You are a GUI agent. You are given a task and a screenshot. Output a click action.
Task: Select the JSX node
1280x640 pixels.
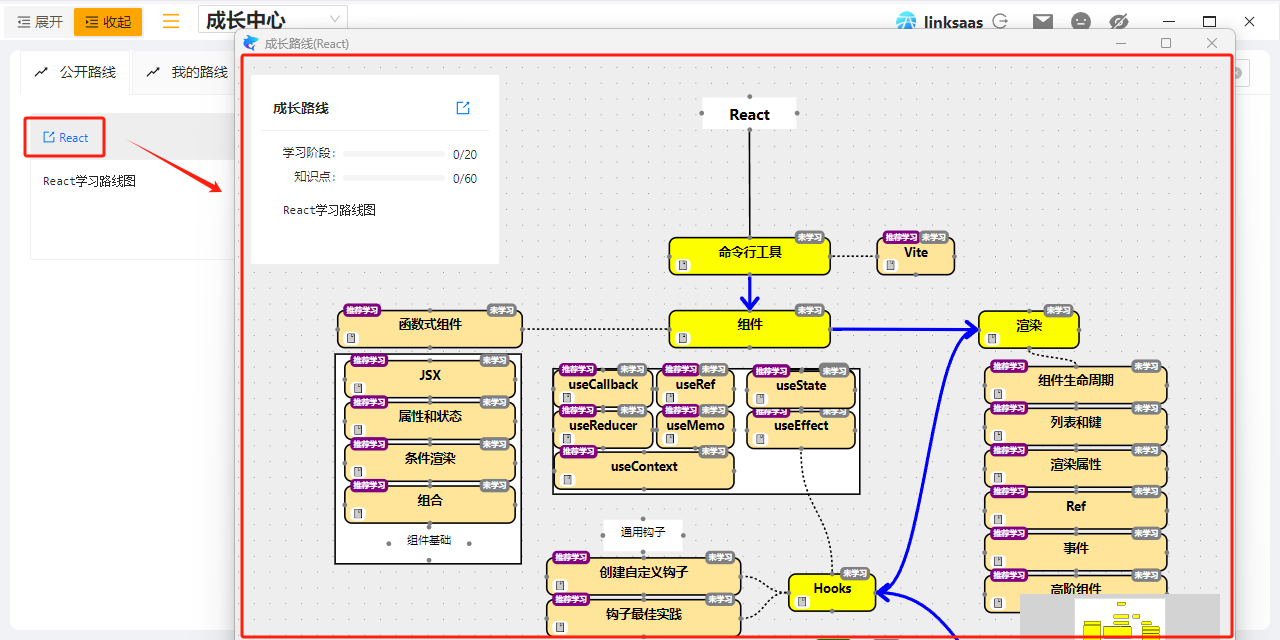point(430,379)
